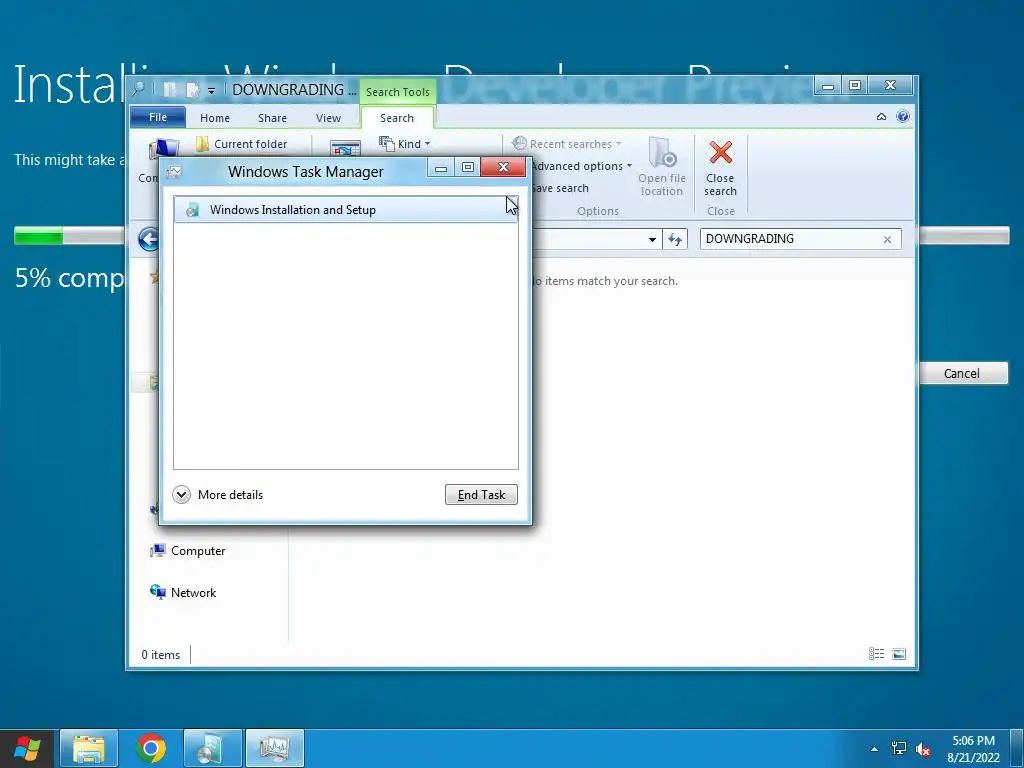Click the Computer icon in navigation pane
The height and width of the screenshot is (768, 1024).
pyautogui.click(x=157, y=551)
